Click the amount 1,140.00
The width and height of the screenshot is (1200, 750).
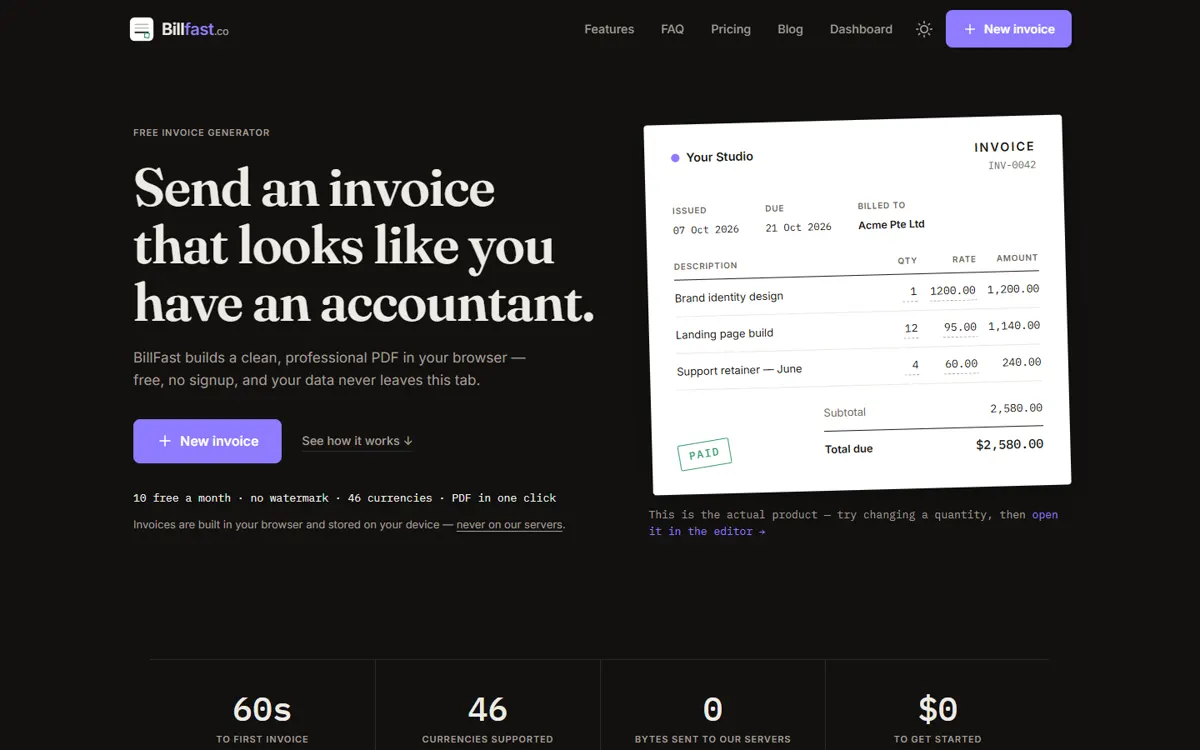[x=1014, y=326]
